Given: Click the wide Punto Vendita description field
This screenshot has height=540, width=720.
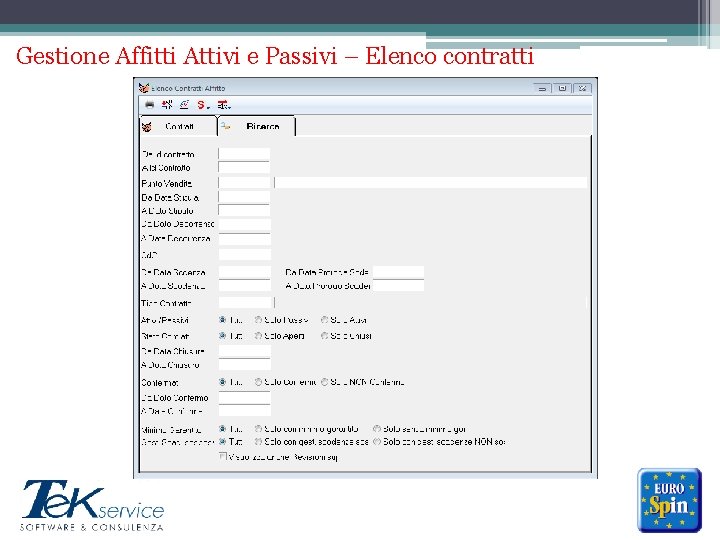Looking at the screenshot, I should click(431, 183).
